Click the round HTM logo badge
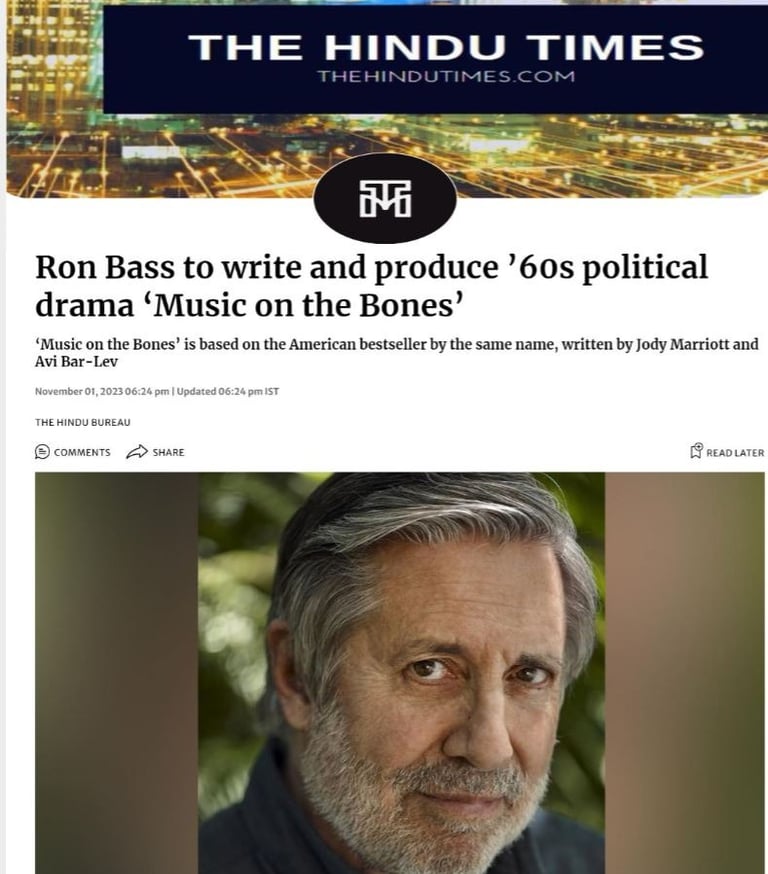The image size is (768, 874). coord(385,198)
